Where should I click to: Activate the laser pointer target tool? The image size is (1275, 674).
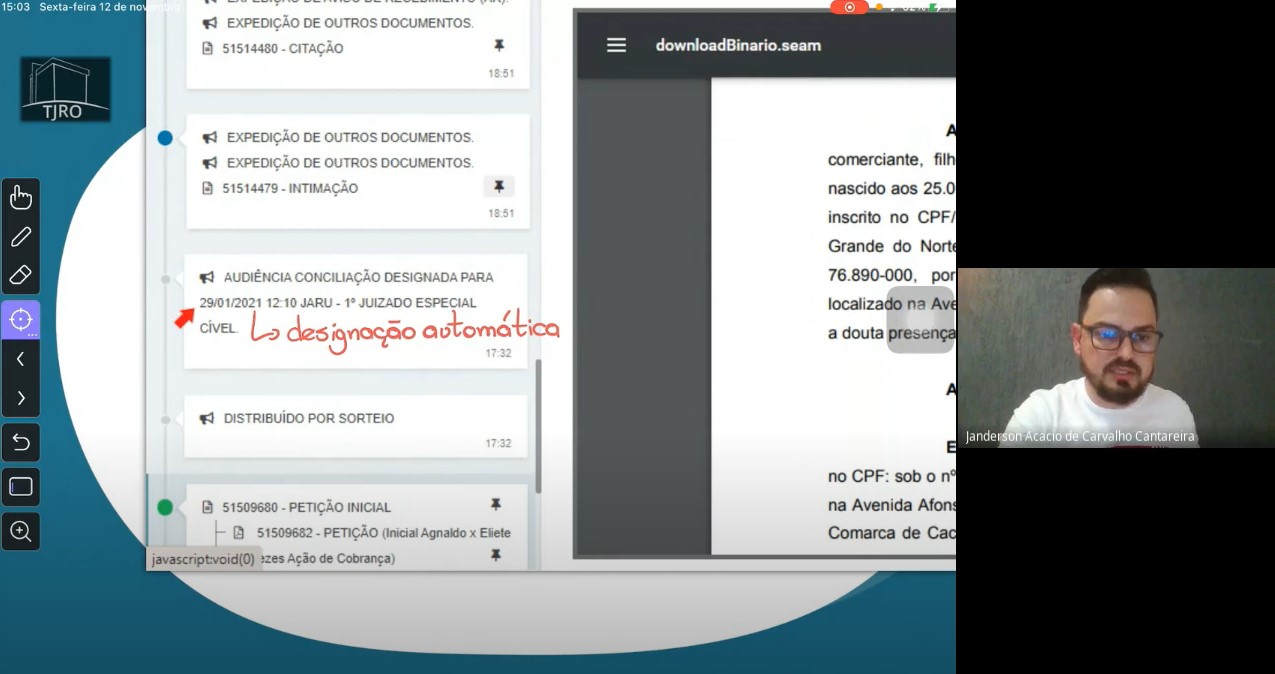(21, 320)
